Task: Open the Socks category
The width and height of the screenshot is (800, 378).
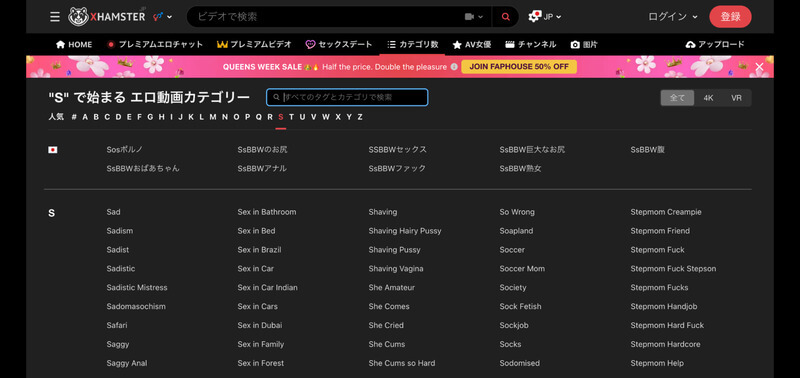Action: pos(510,344)
